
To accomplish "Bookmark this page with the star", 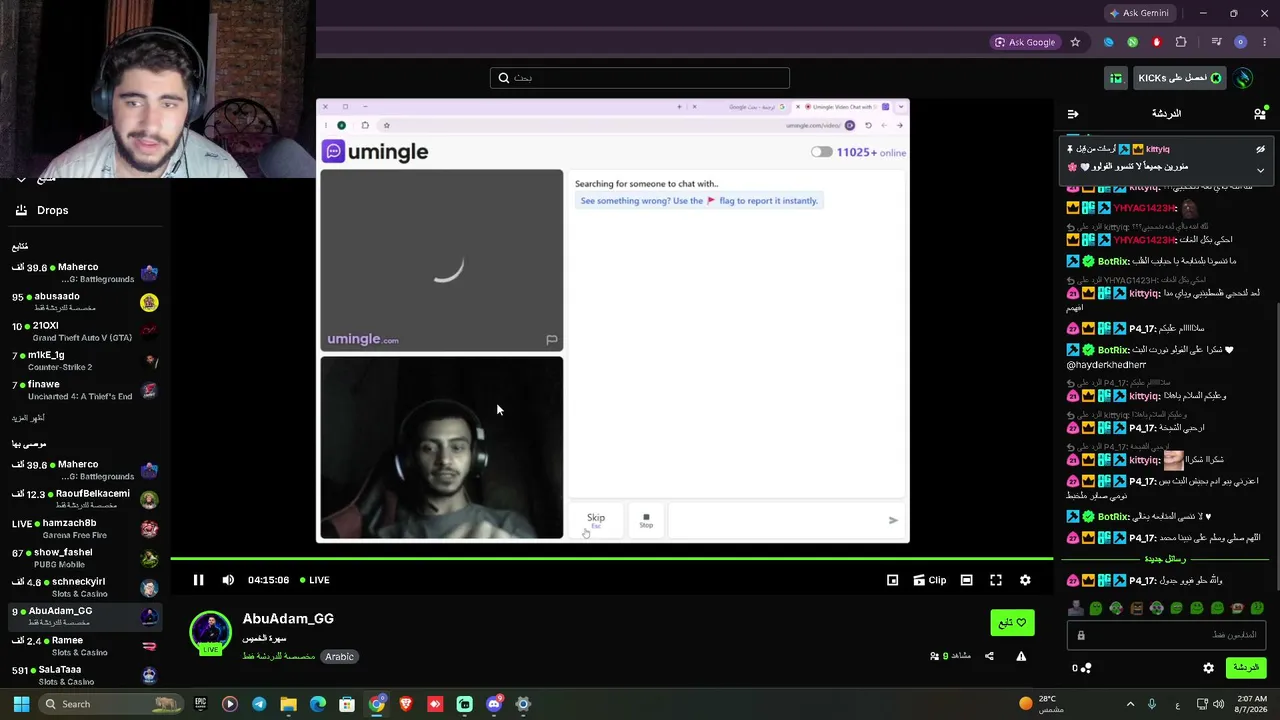I will pos(1075,42).
